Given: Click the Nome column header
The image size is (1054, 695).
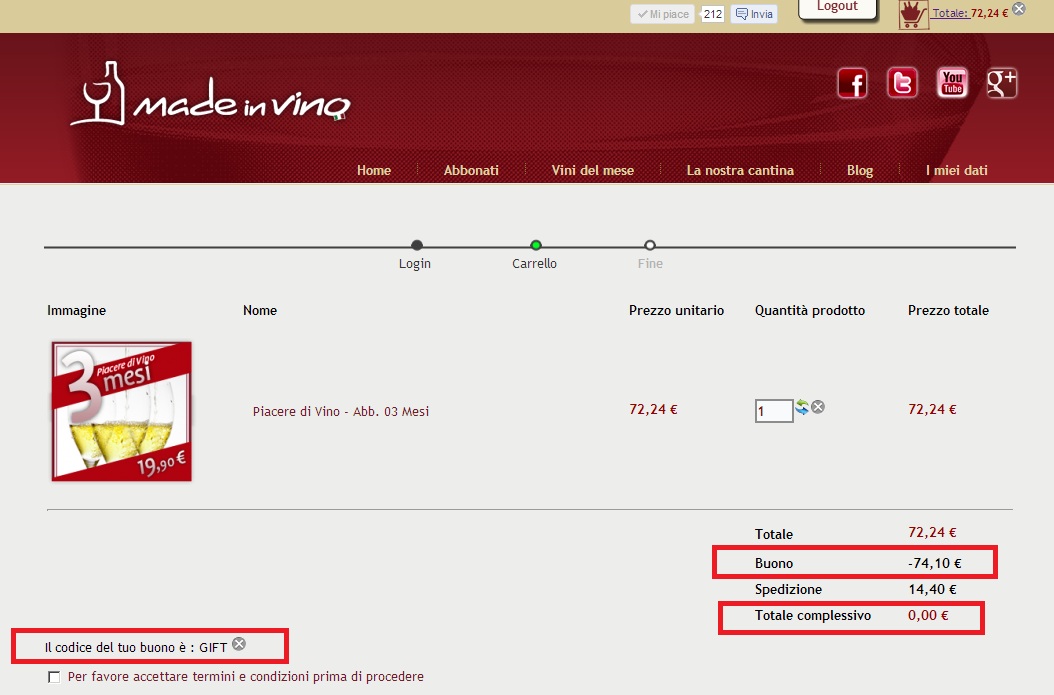Looking at the screenshot, I should point(260,311).
